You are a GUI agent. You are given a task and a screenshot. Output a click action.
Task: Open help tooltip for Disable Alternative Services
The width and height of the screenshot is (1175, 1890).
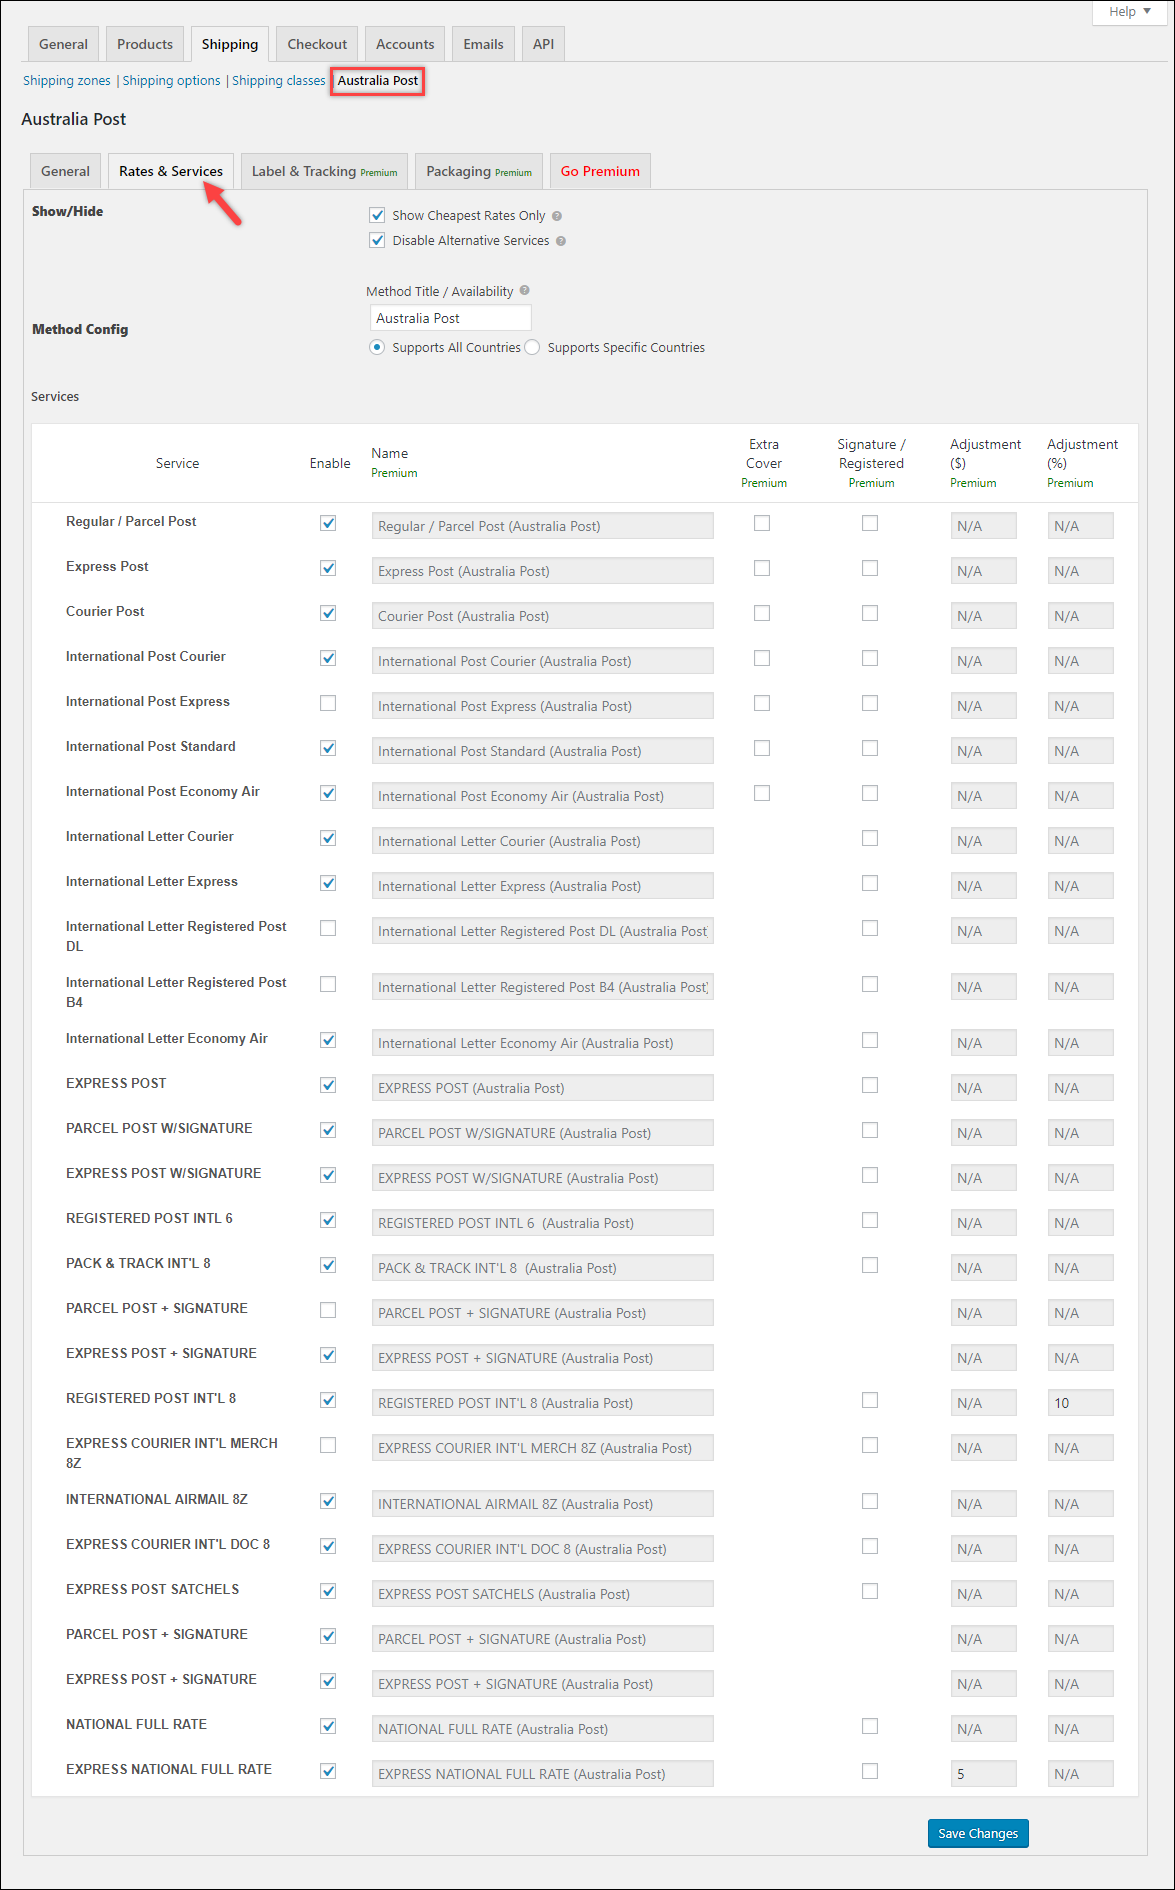[x=561, y=241]
